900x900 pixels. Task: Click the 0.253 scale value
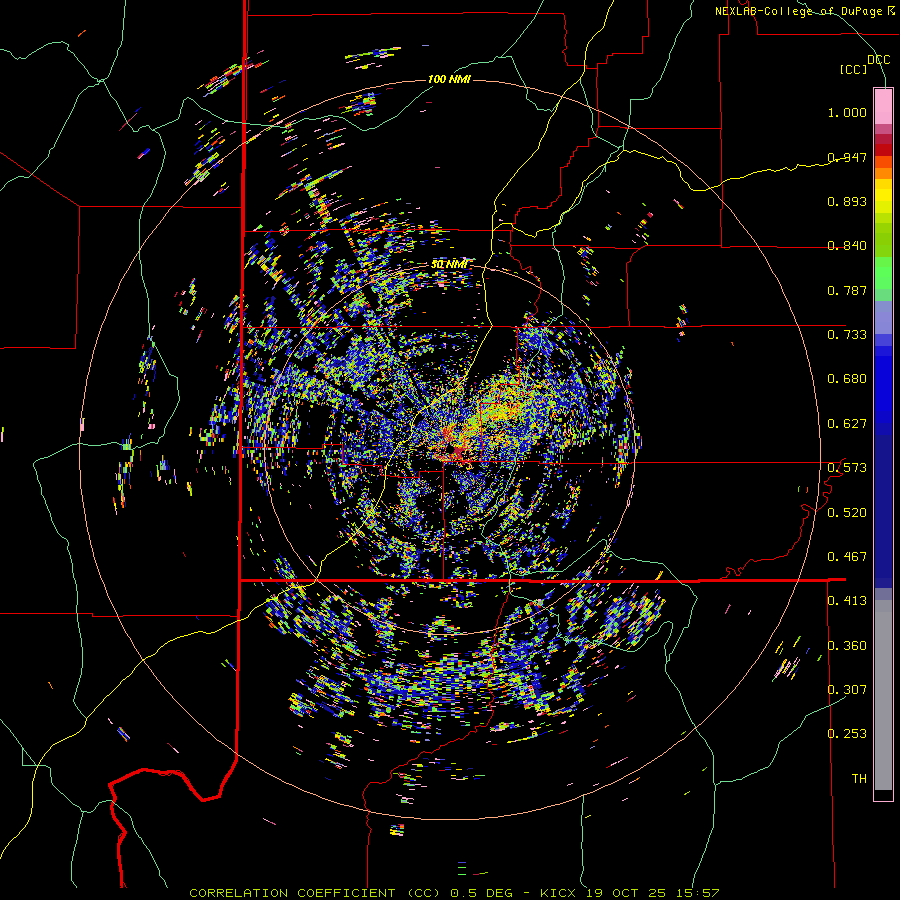tap(847, 734)
